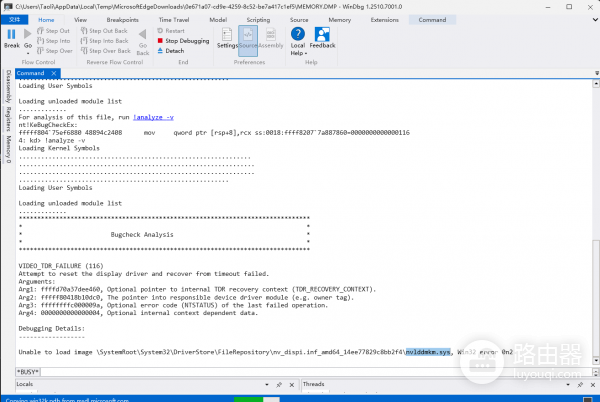
Task: Click the Threads panel title
Action: point(313,384)
